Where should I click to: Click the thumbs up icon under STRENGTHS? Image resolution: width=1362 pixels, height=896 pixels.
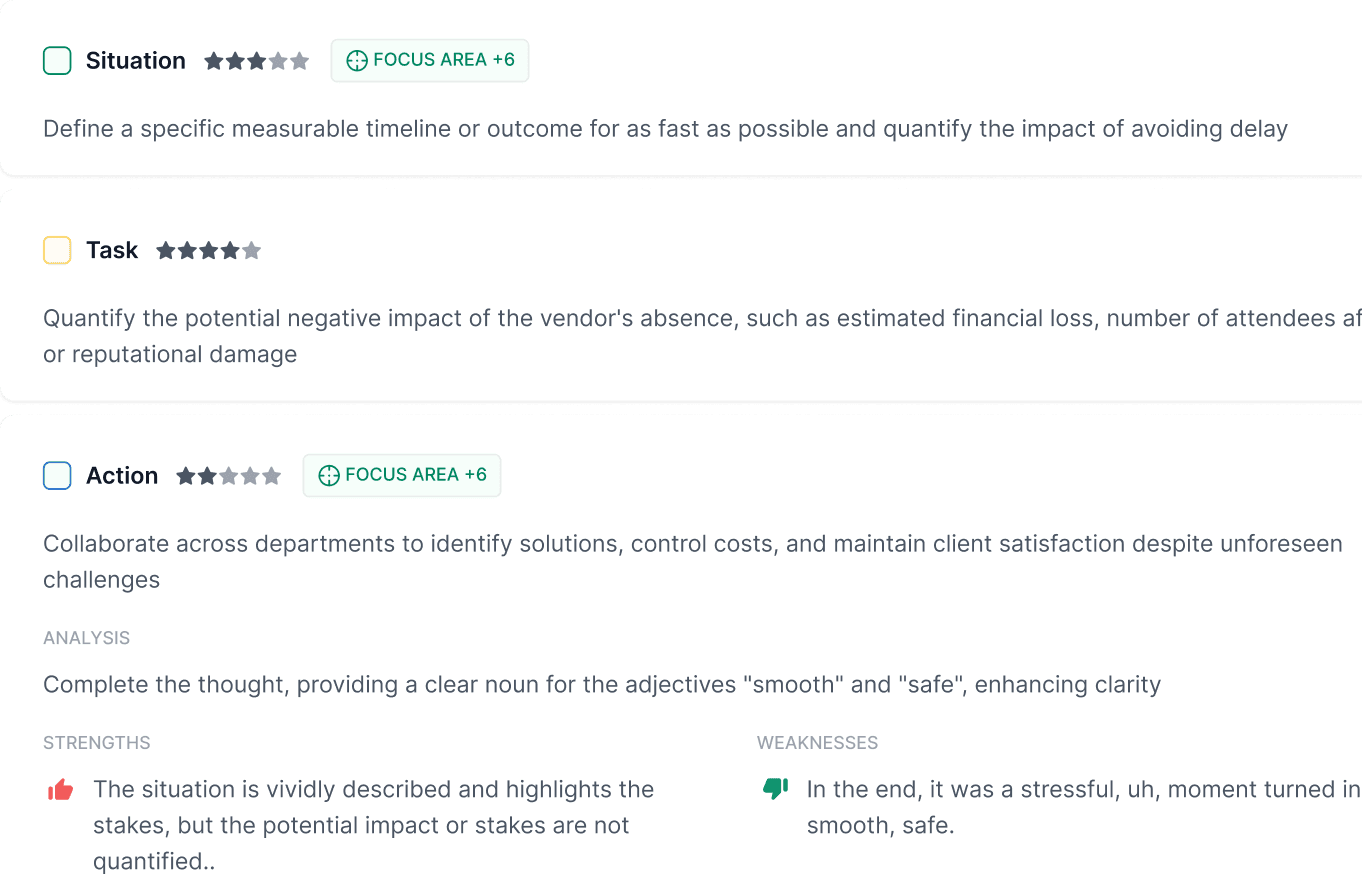tap(62, 789)
